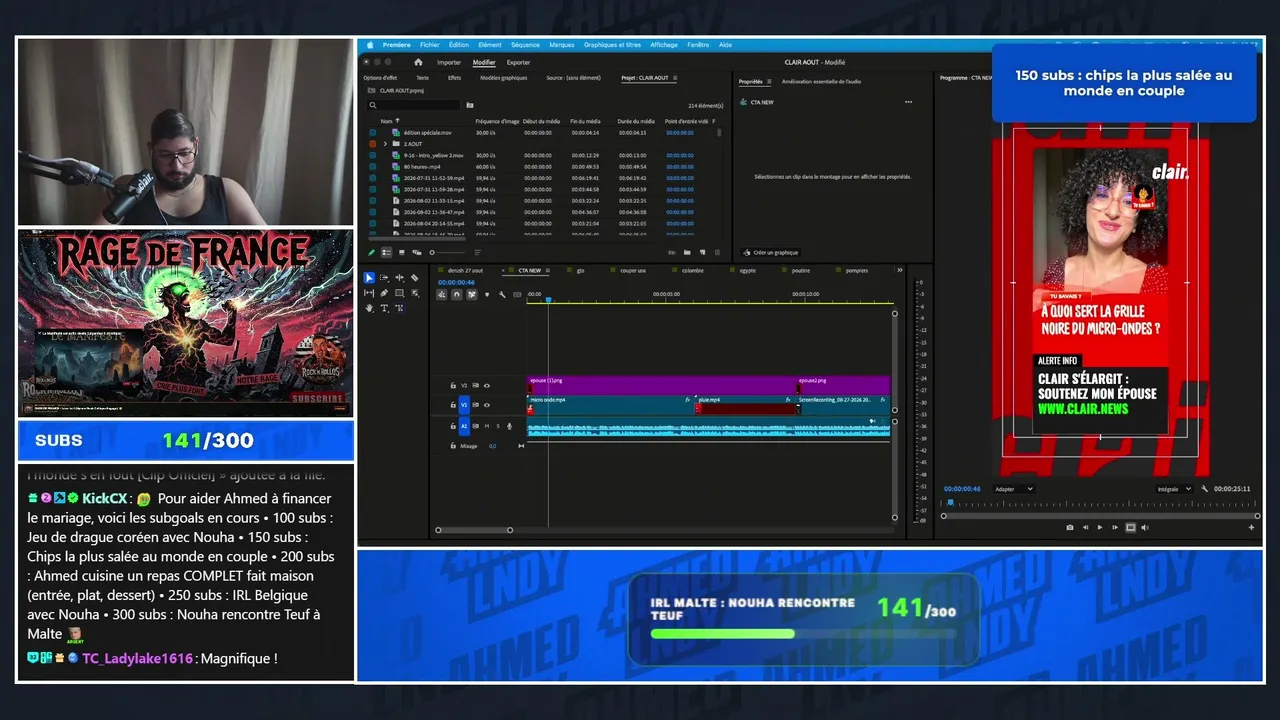
Task: Click the three-dot options in Properties panel
Action: (908, 102)
